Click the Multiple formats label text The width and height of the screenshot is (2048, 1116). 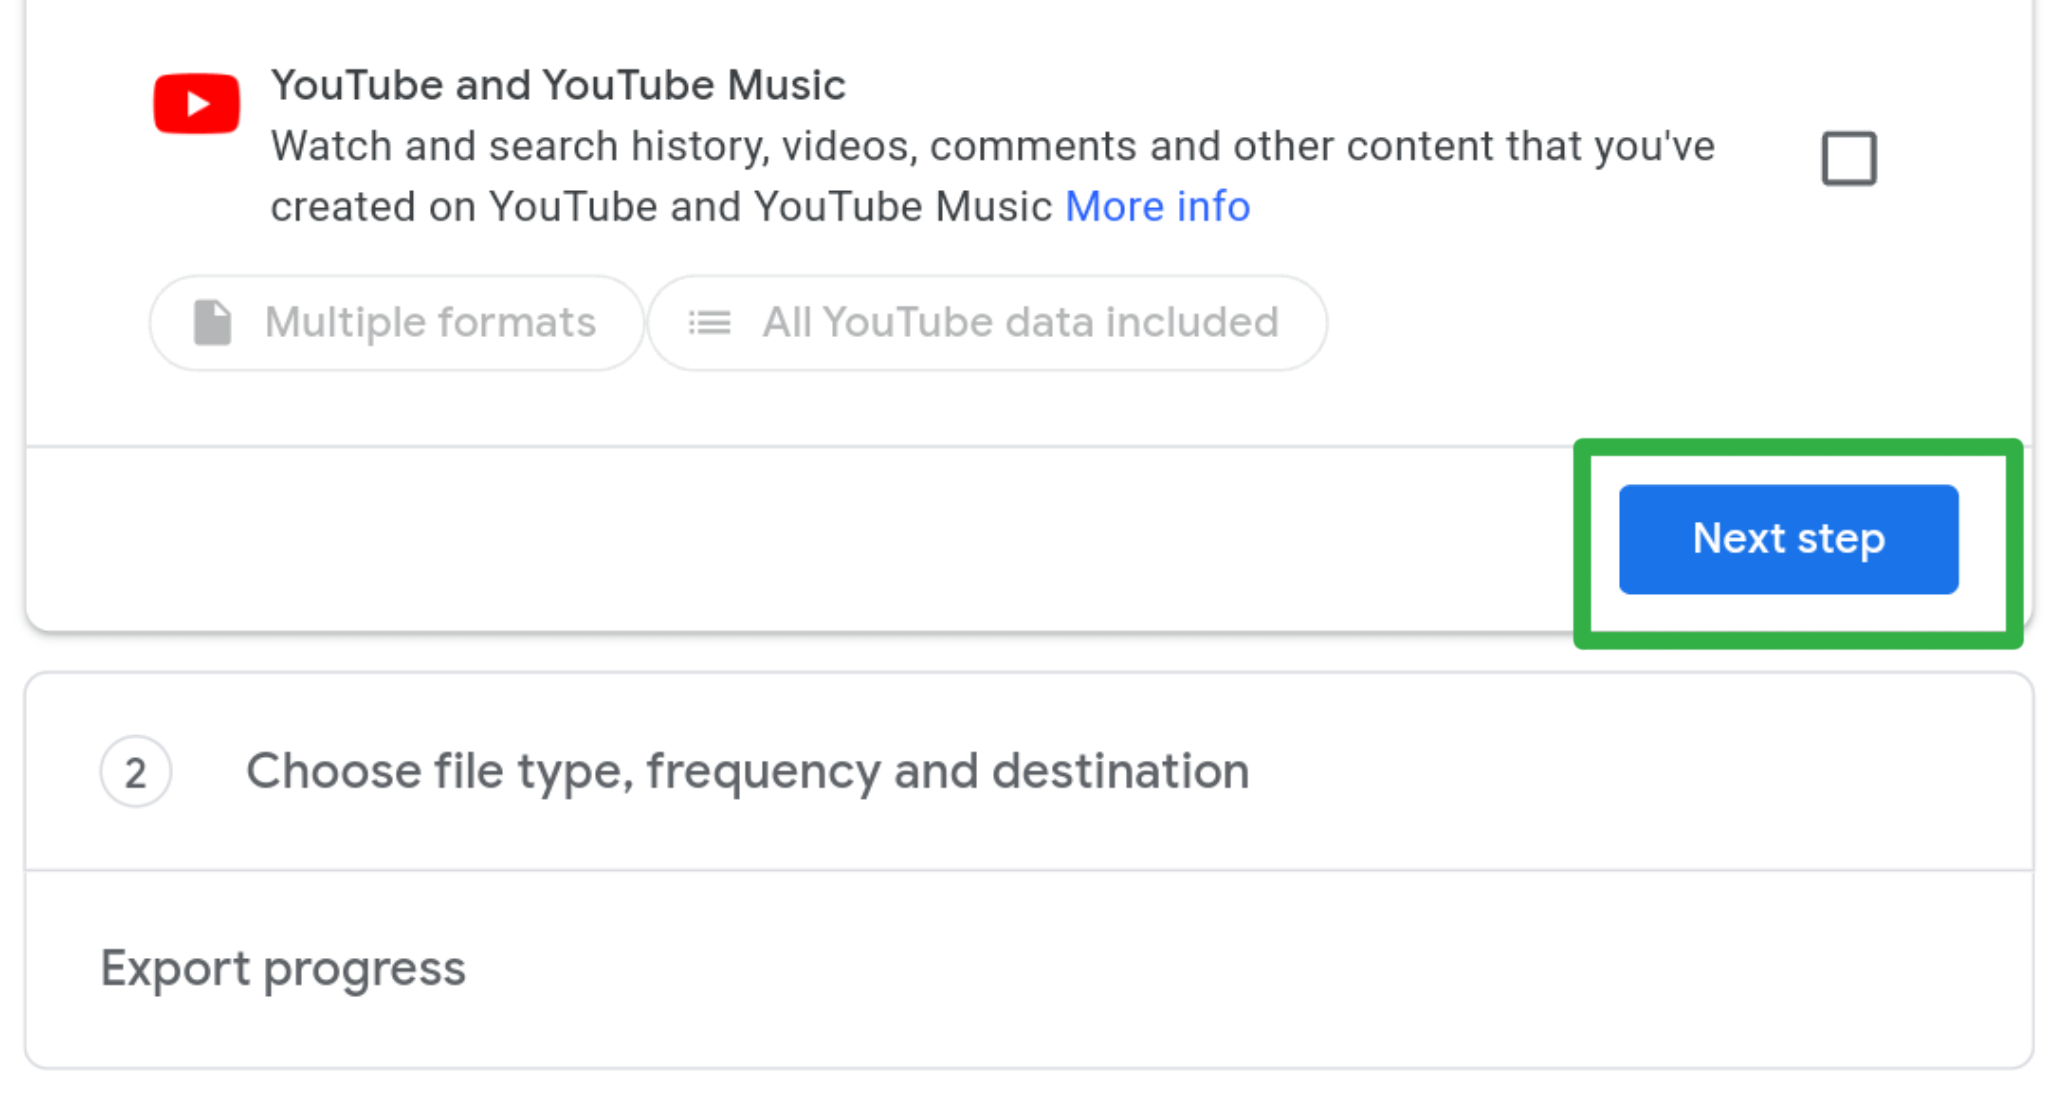(x=430, y=323)
